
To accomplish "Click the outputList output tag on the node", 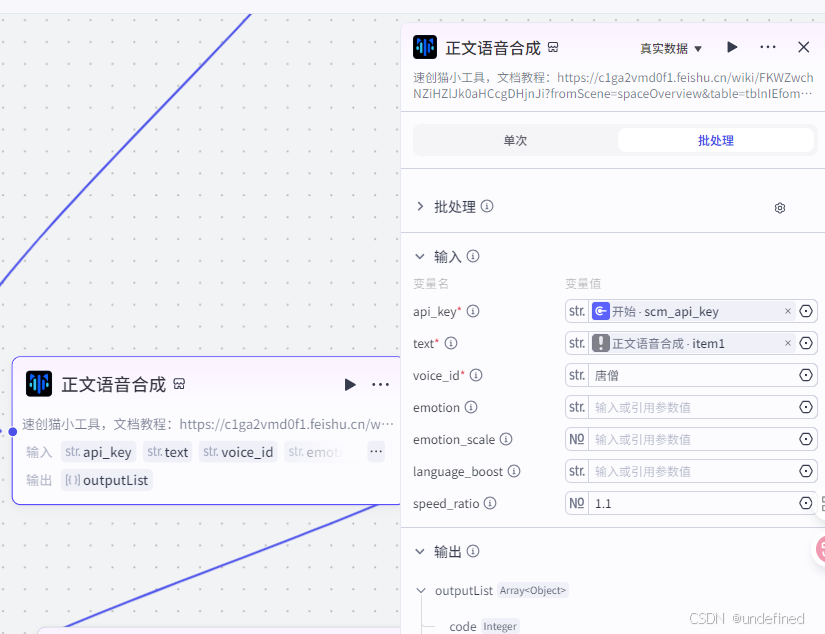I will (x=107, y=480).
